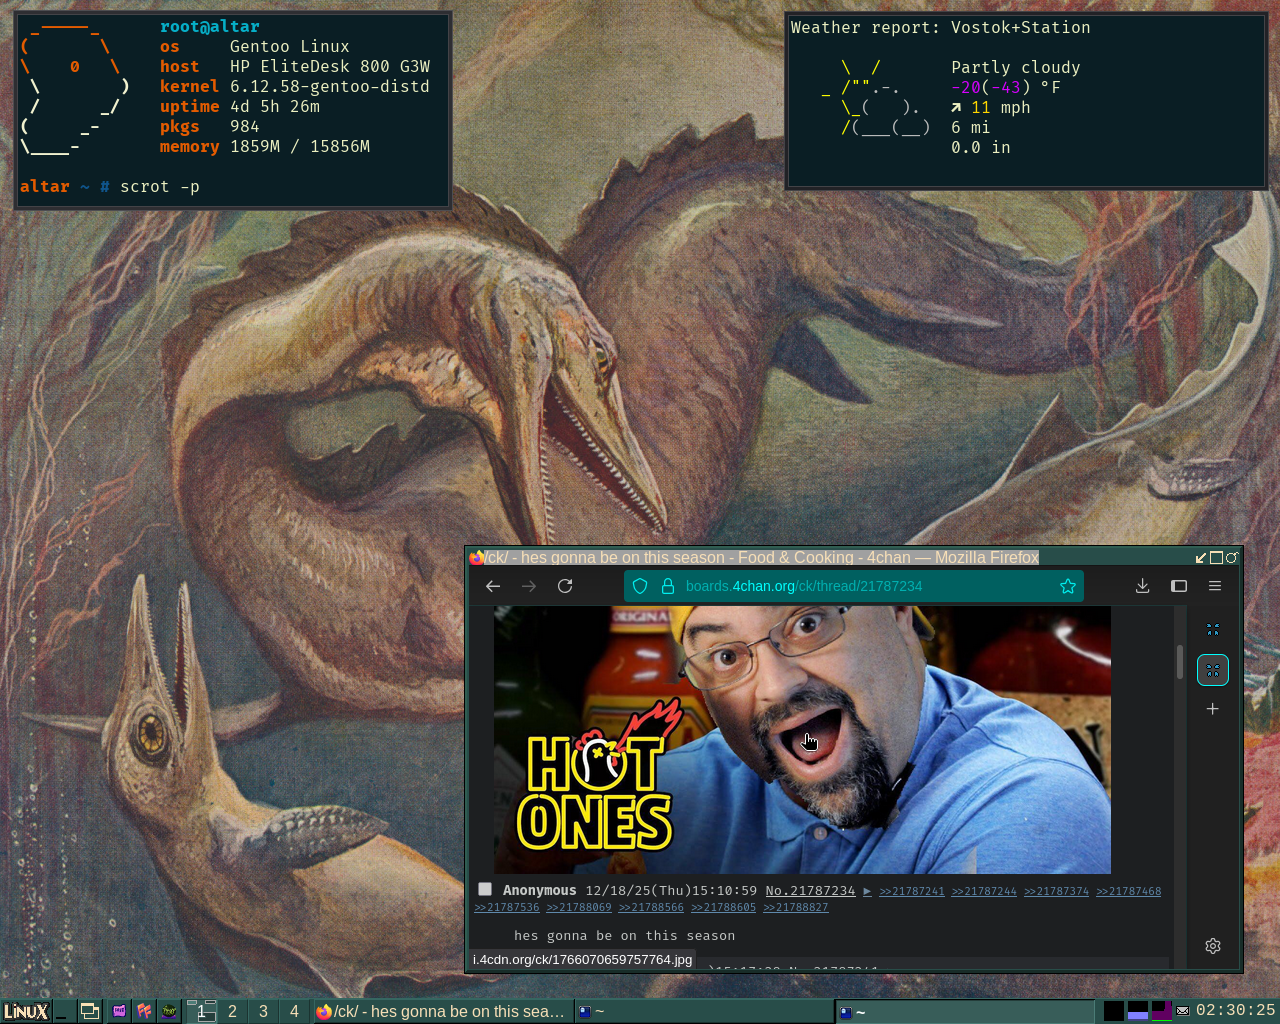Show site security info via padlock
This screenshot has height=1024, width=1280.
[667, 586]
